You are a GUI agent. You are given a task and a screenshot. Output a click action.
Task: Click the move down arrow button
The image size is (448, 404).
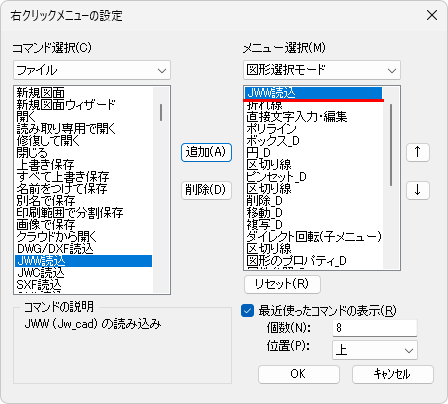pos(418,190)
